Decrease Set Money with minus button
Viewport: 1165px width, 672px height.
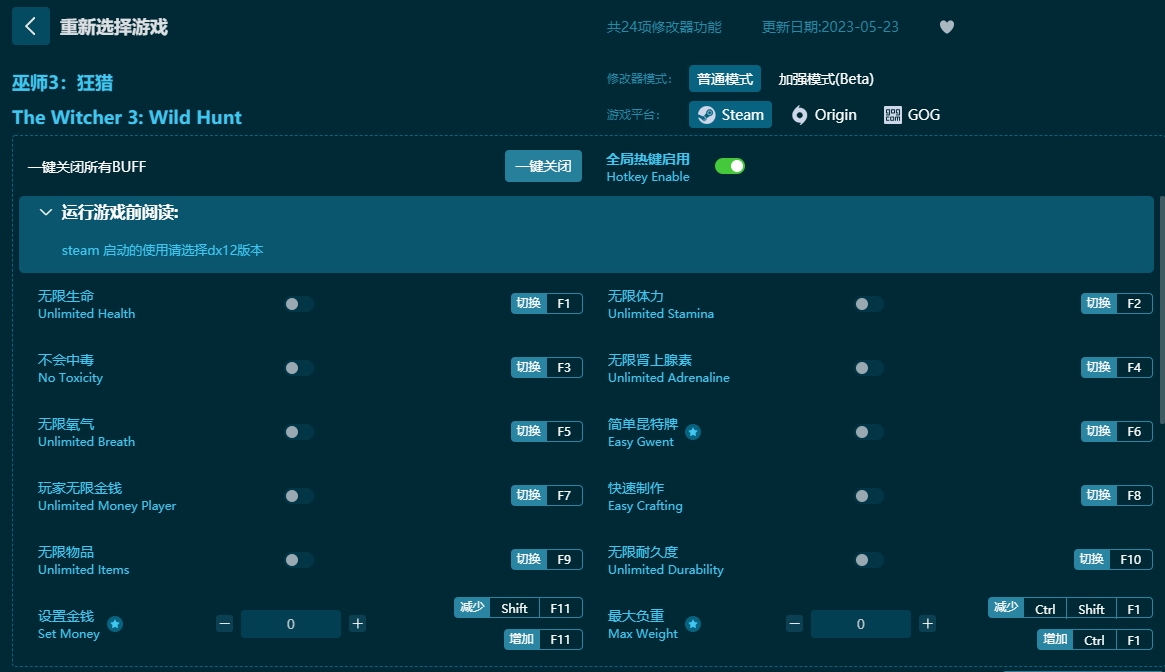[225, 624]
